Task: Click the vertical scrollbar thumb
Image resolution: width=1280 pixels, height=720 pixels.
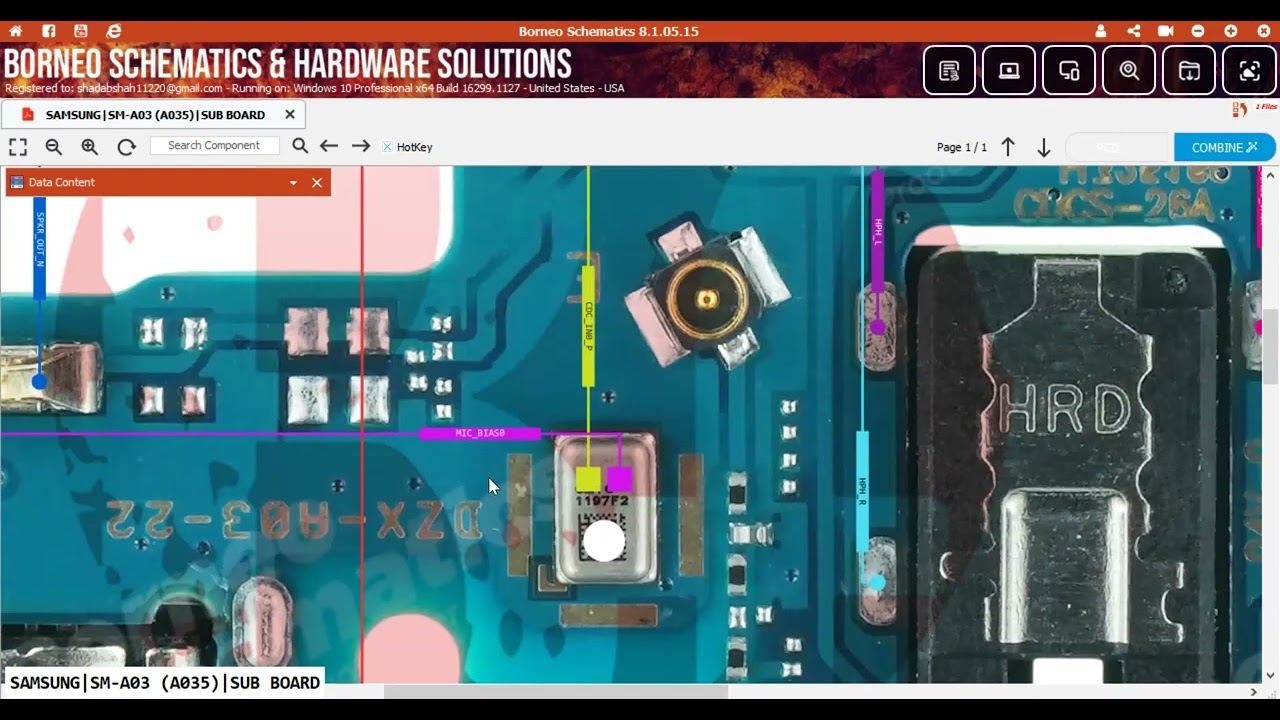Action: coord(1271,347)
